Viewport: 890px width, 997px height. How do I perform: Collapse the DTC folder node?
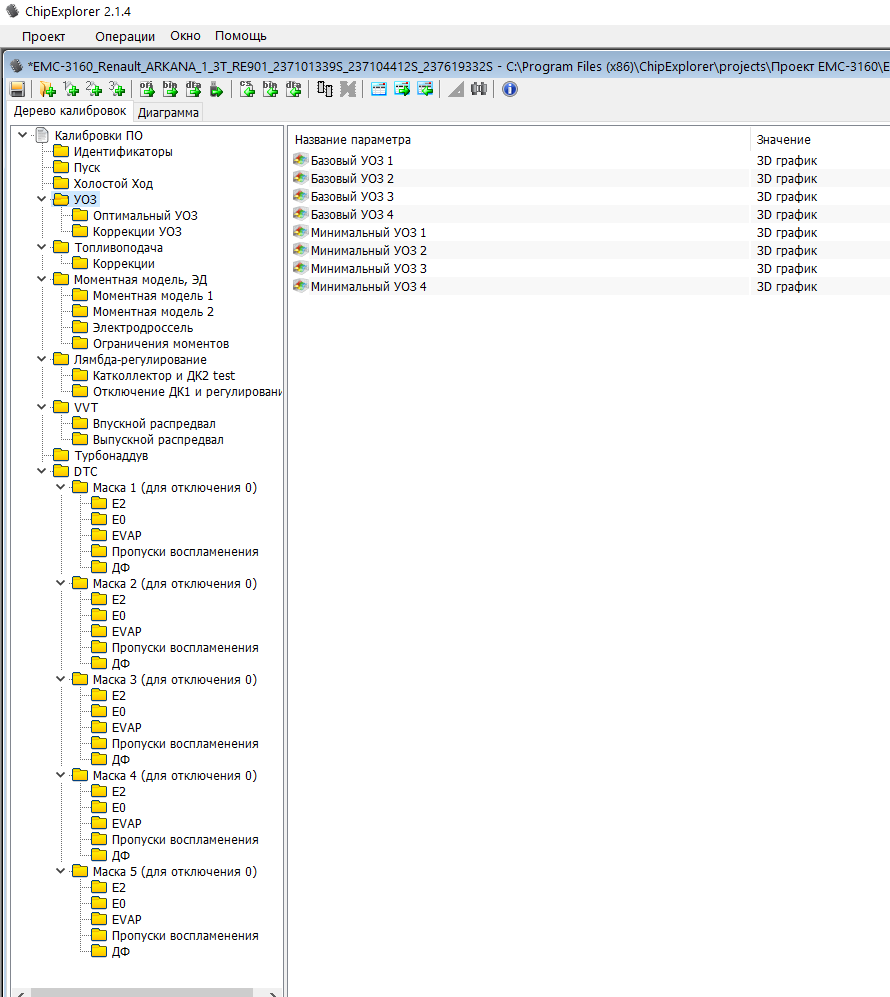coord(42,472)
